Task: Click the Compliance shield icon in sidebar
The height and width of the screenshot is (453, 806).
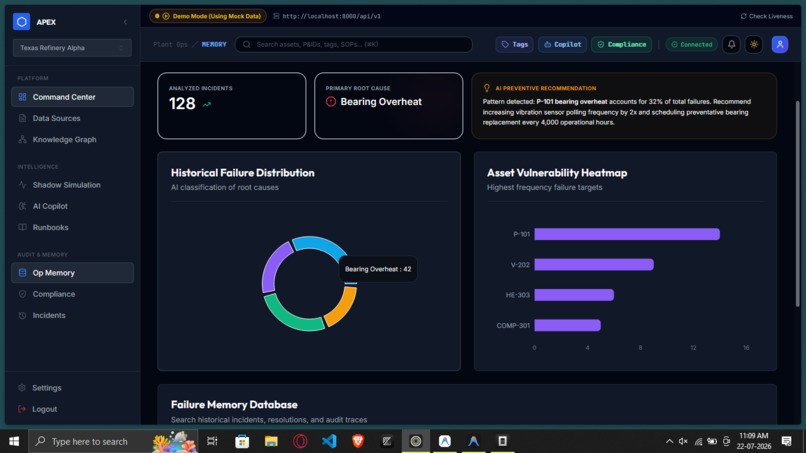Action: pos(23,294)
